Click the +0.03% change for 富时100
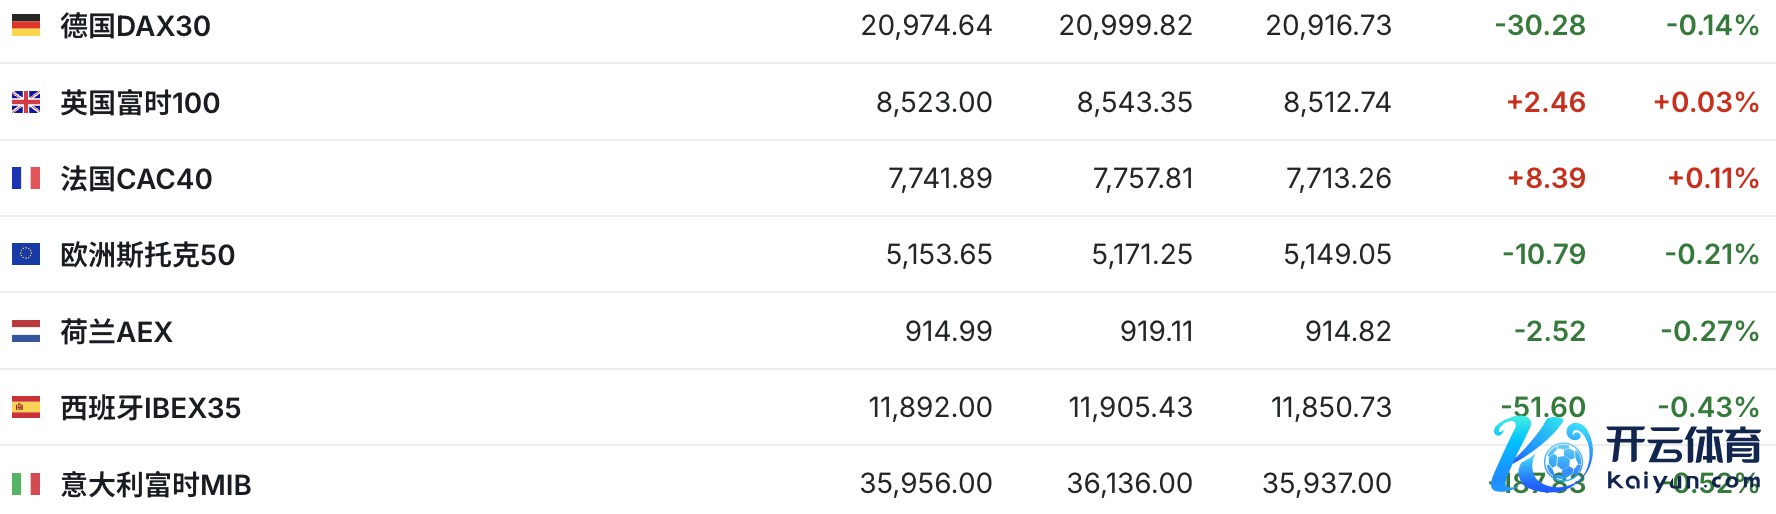1776x514 pixels. [1705, 102]
